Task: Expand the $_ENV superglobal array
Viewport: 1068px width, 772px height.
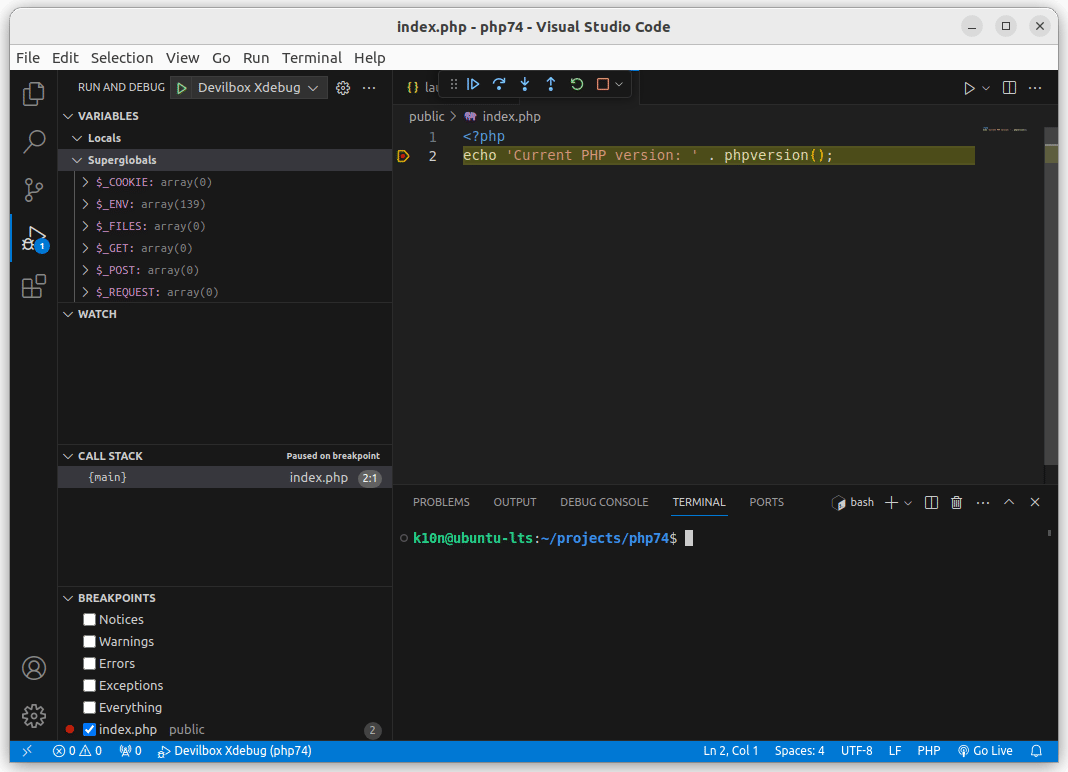Action: (x=86, y=204)
